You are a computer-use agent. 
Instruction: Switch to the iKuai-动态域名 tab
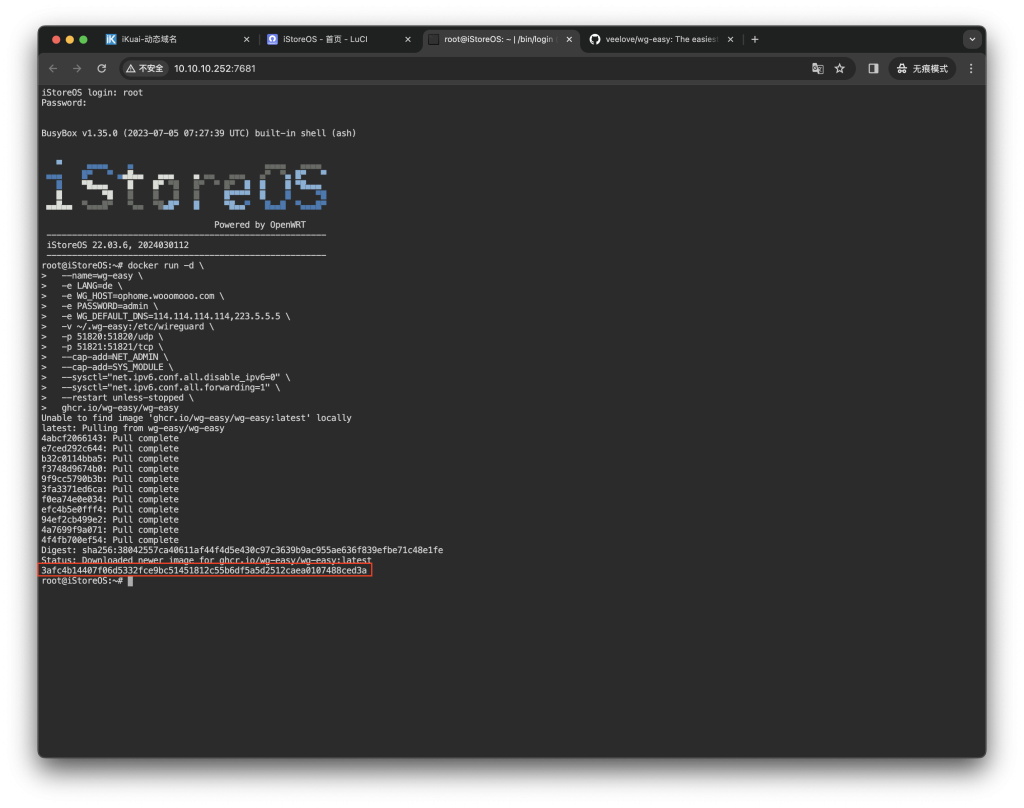176,39
